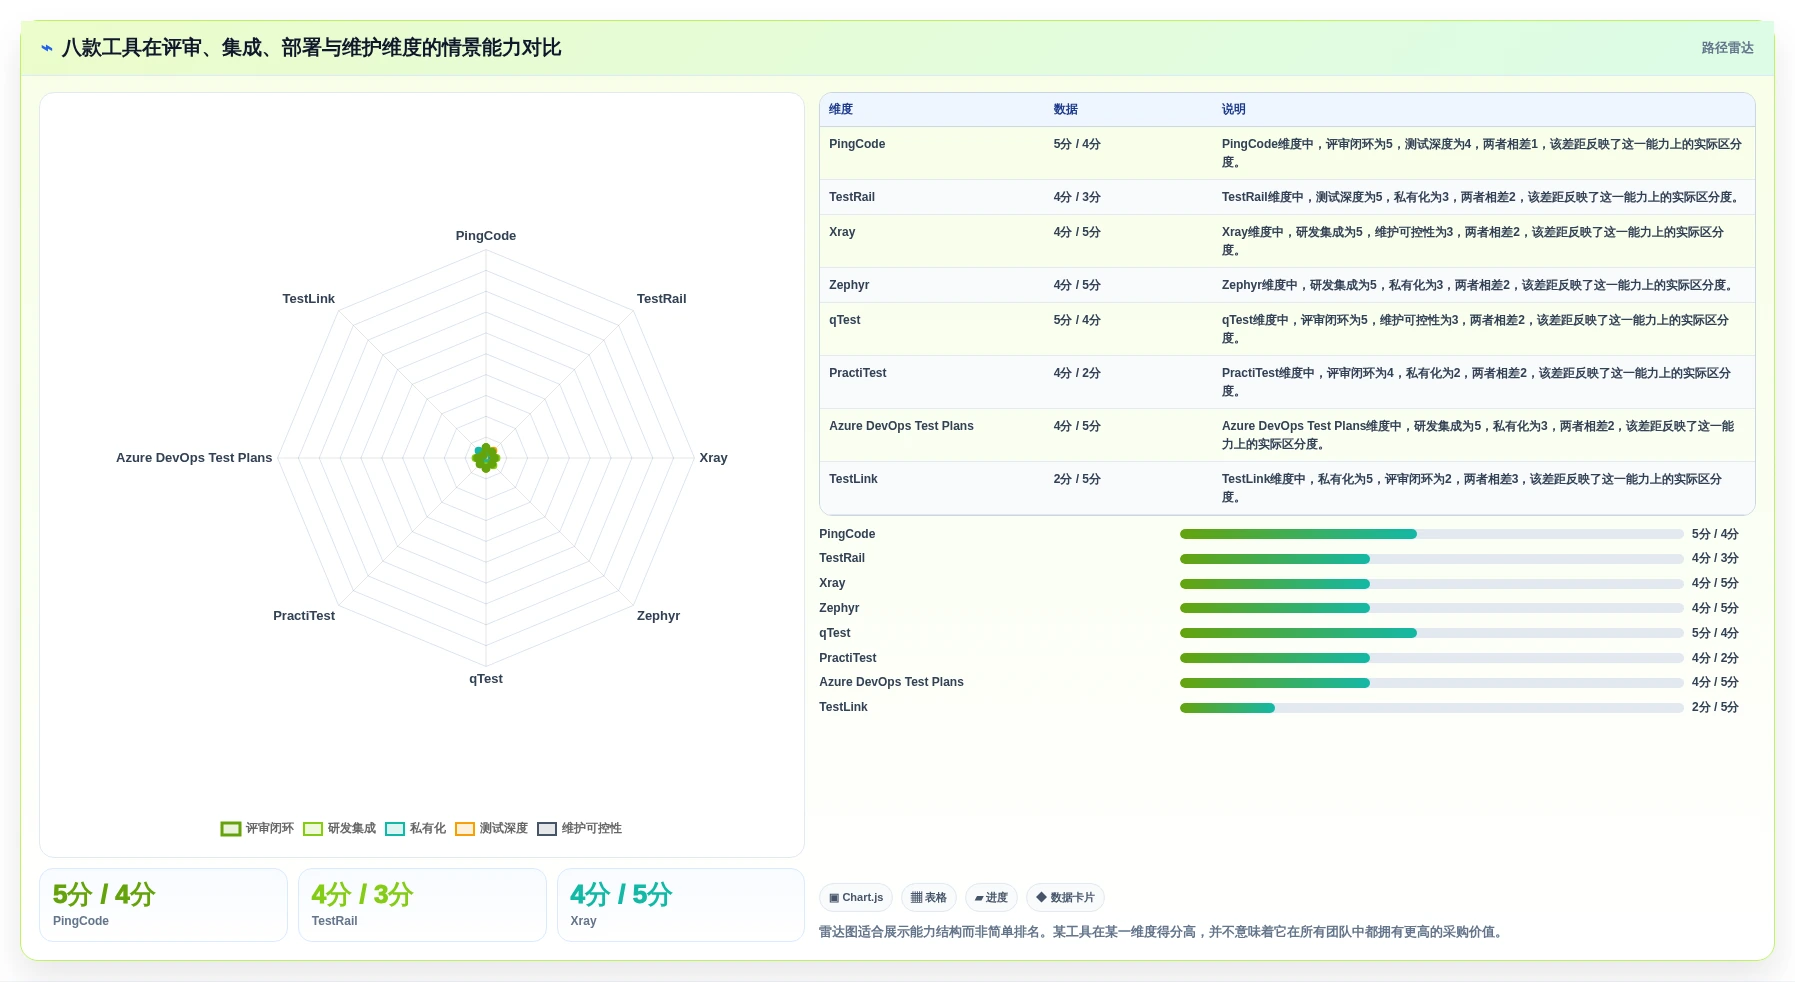This screenshot has height=982, width=1795.
Task: Toggle the 私有化 legend series
Action: point(415,828)
